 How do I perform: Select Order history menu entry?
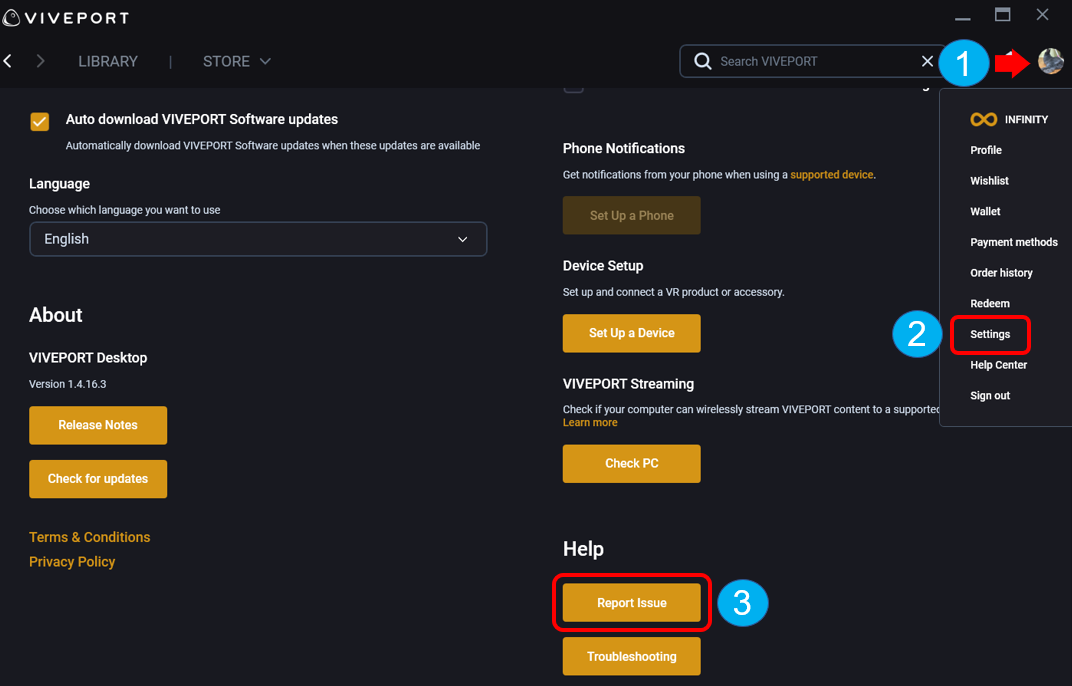coord(1001,273)
